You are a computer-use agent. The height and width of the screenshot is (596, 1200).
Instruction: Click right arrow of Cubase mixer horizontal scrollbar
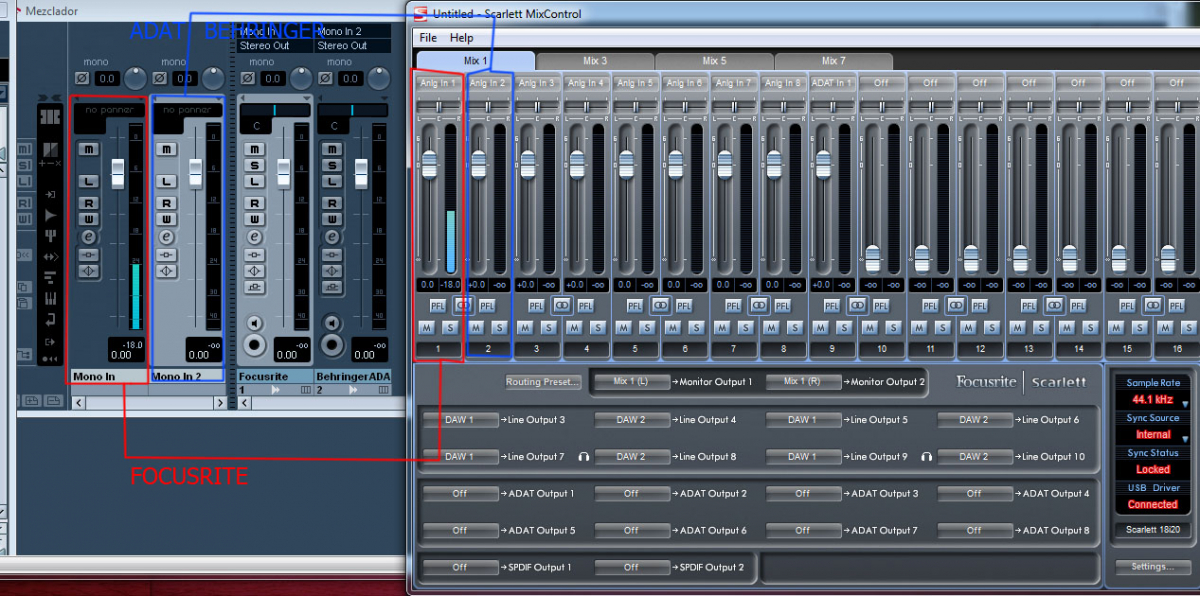coord(219,403)
